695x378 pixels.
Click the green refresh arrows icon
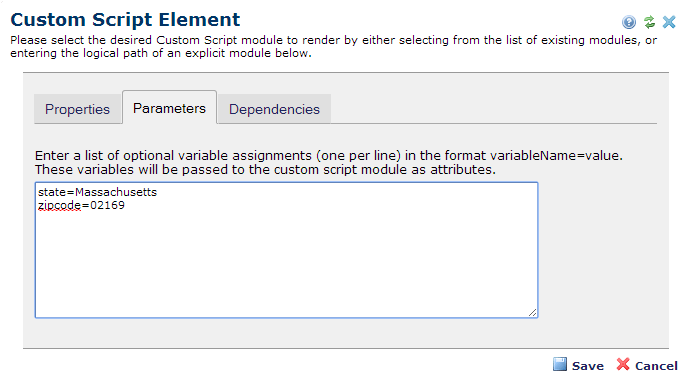pos(649,22)
